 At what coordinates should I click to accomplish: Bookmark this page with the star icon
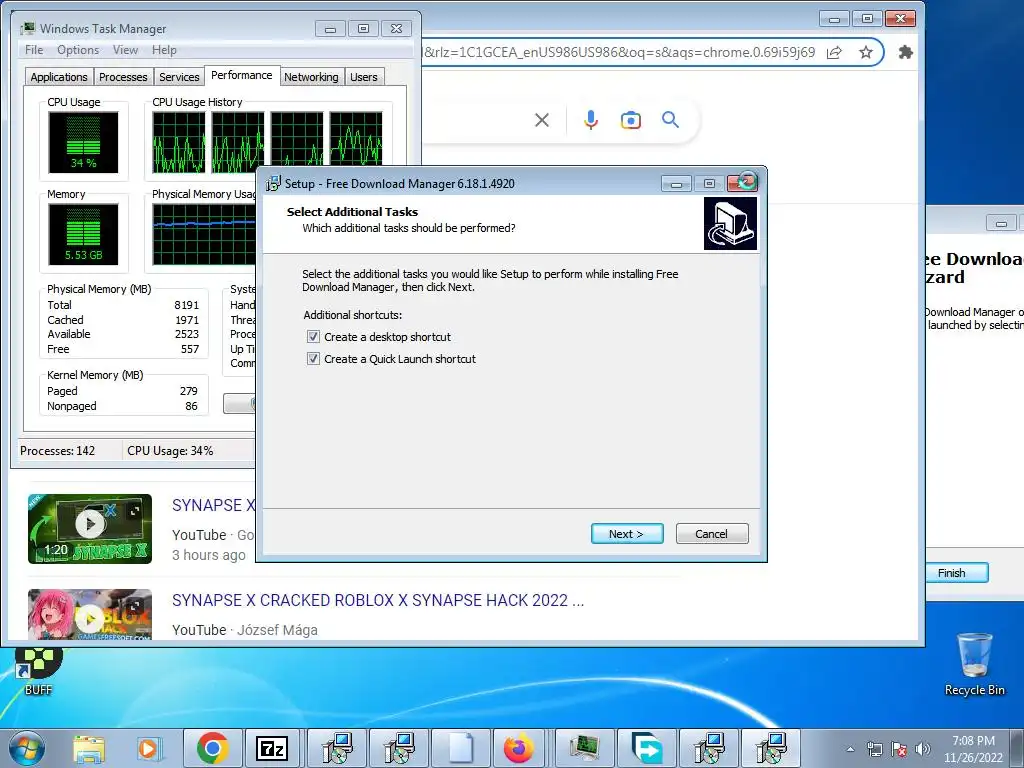866,52
